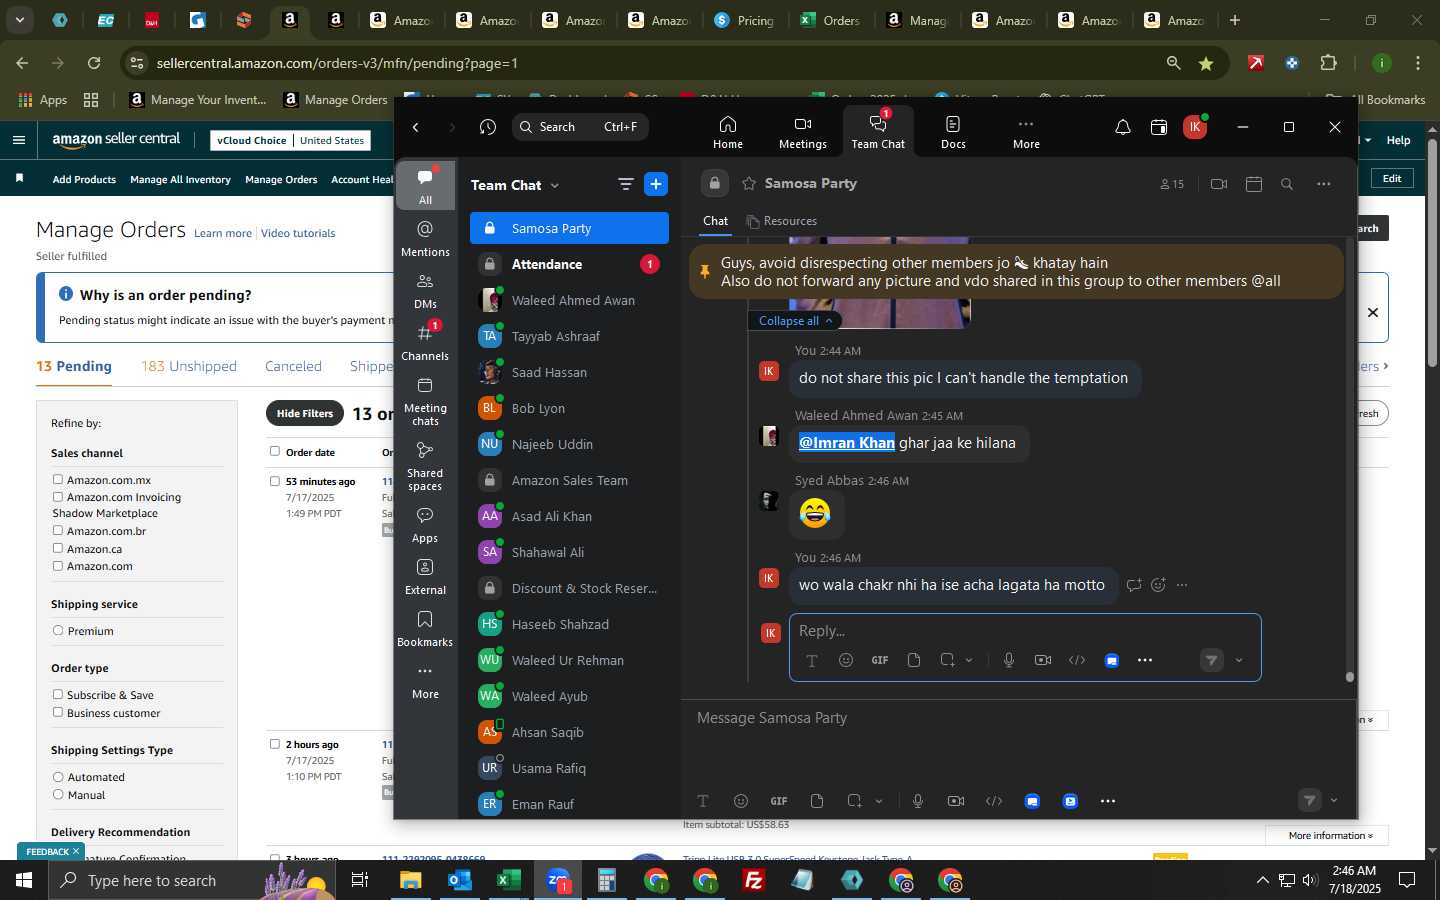Open Amazon Sales Team chat
Viewport: 1440px width, 900px height.
click(569, 480)
